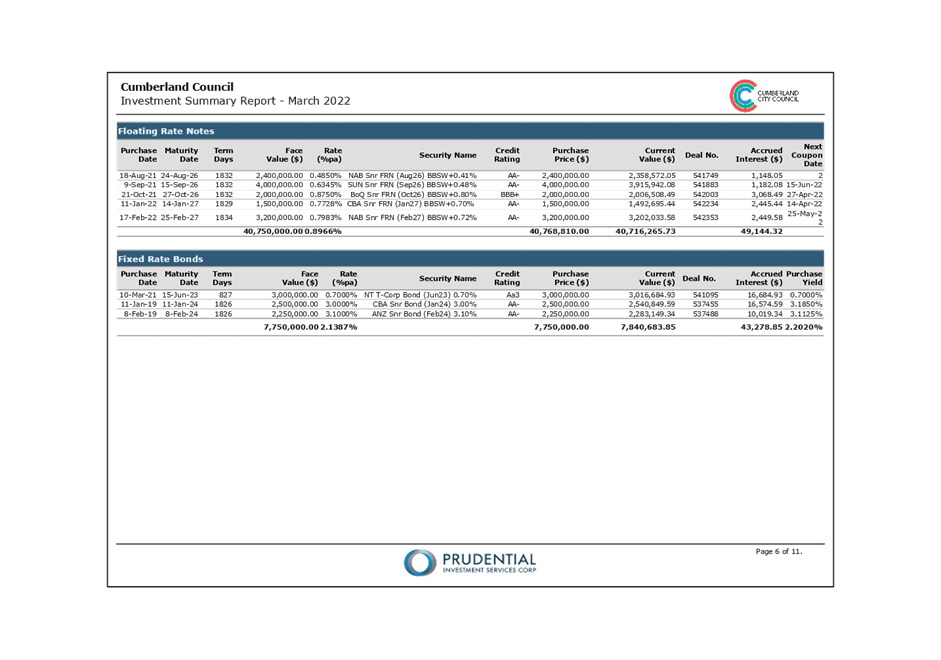Select purchase yield 3.1850%

[806, 304]
